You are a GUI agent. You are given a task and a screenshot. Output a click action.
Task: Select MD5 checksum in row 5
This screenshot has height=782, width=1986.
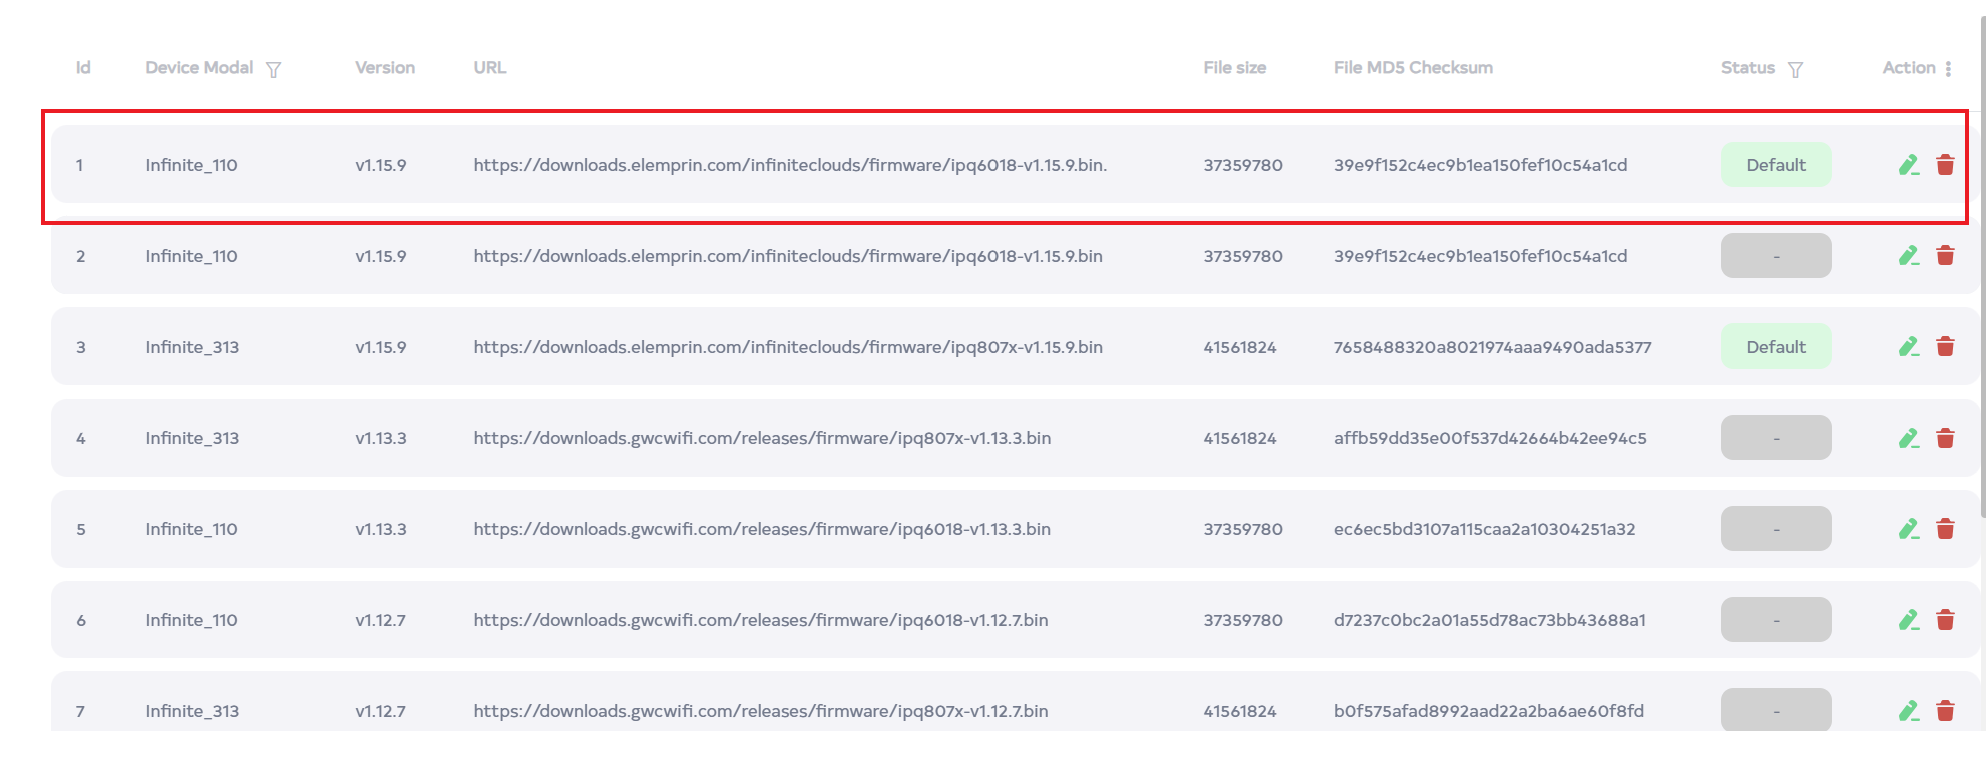tap(1484, 529)
